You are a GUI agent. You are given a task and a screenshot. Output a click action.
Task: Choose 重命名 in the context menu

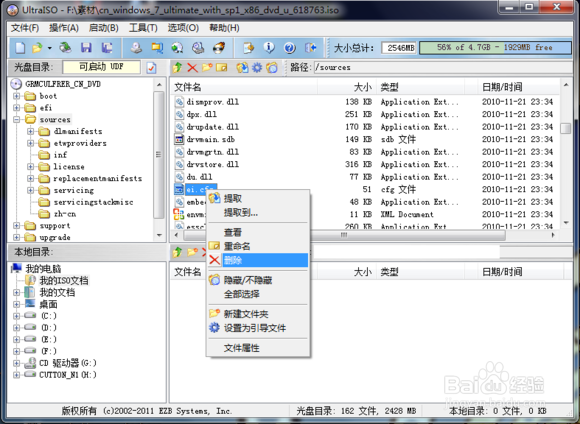(258, 246)
